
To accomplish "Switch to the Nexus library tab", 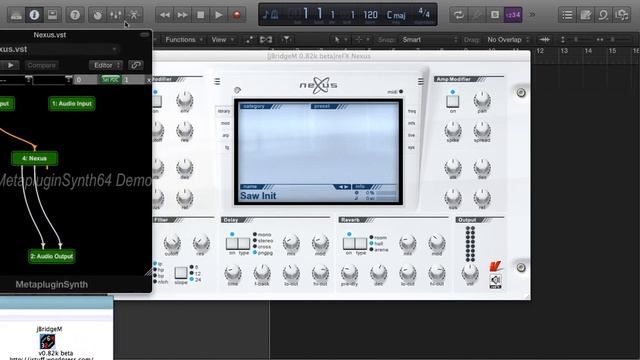I will click(x=224, y=111).
